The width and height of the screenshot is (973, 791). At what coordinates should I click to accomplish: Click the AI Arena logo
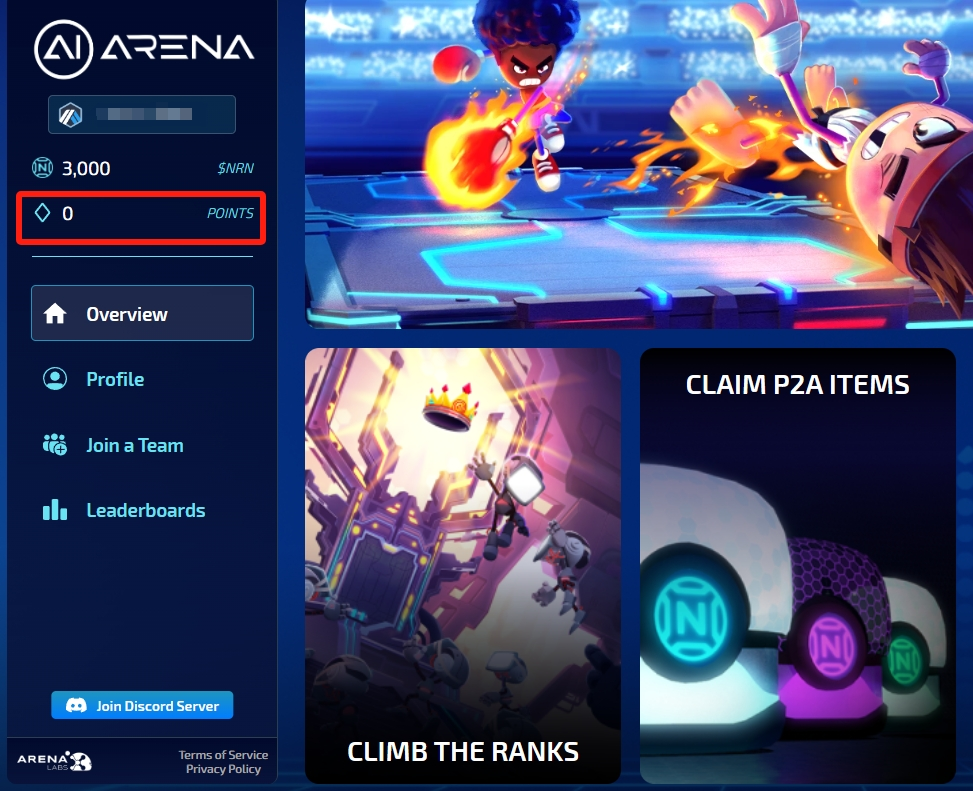pyautogui.click(x=144, y=49)
